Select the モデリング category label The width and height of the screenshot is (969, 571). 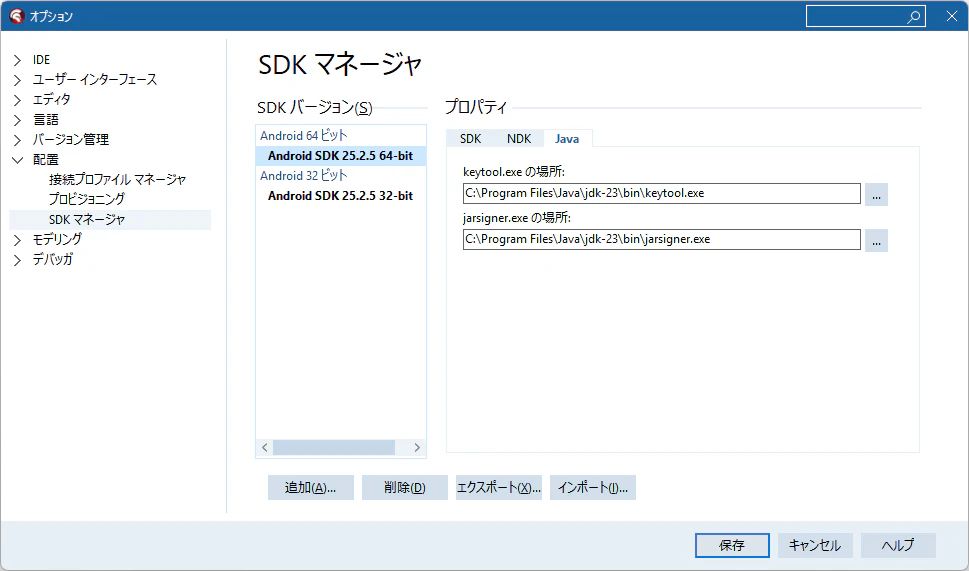(57, 239)
